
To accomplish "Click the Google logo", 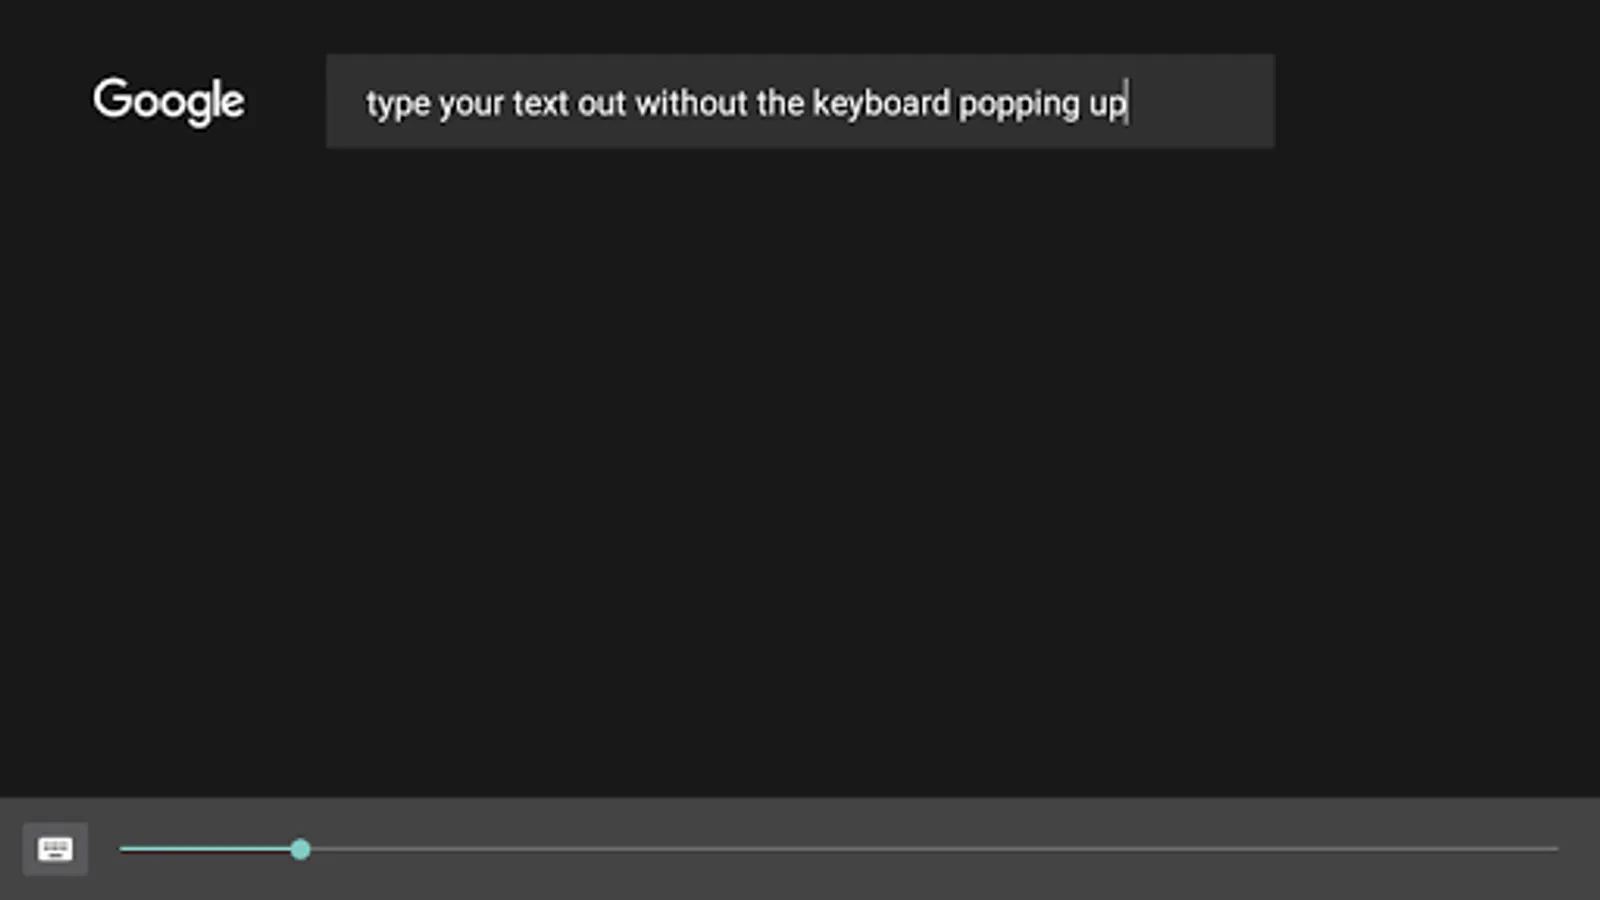I will tap(168, 101).
